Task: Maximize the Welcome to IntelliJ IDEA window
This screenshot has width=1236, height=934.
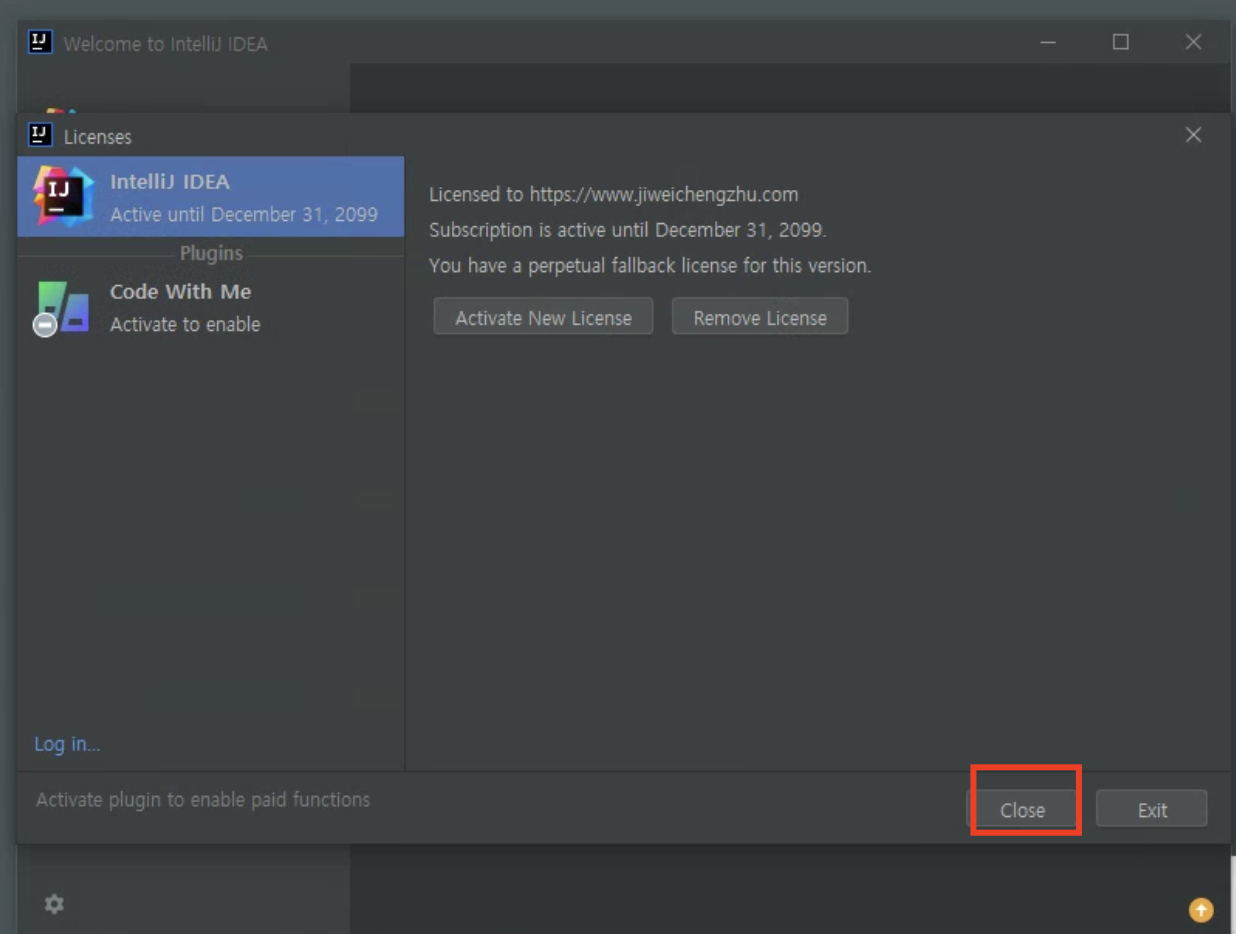Action: pos(1121,42)
